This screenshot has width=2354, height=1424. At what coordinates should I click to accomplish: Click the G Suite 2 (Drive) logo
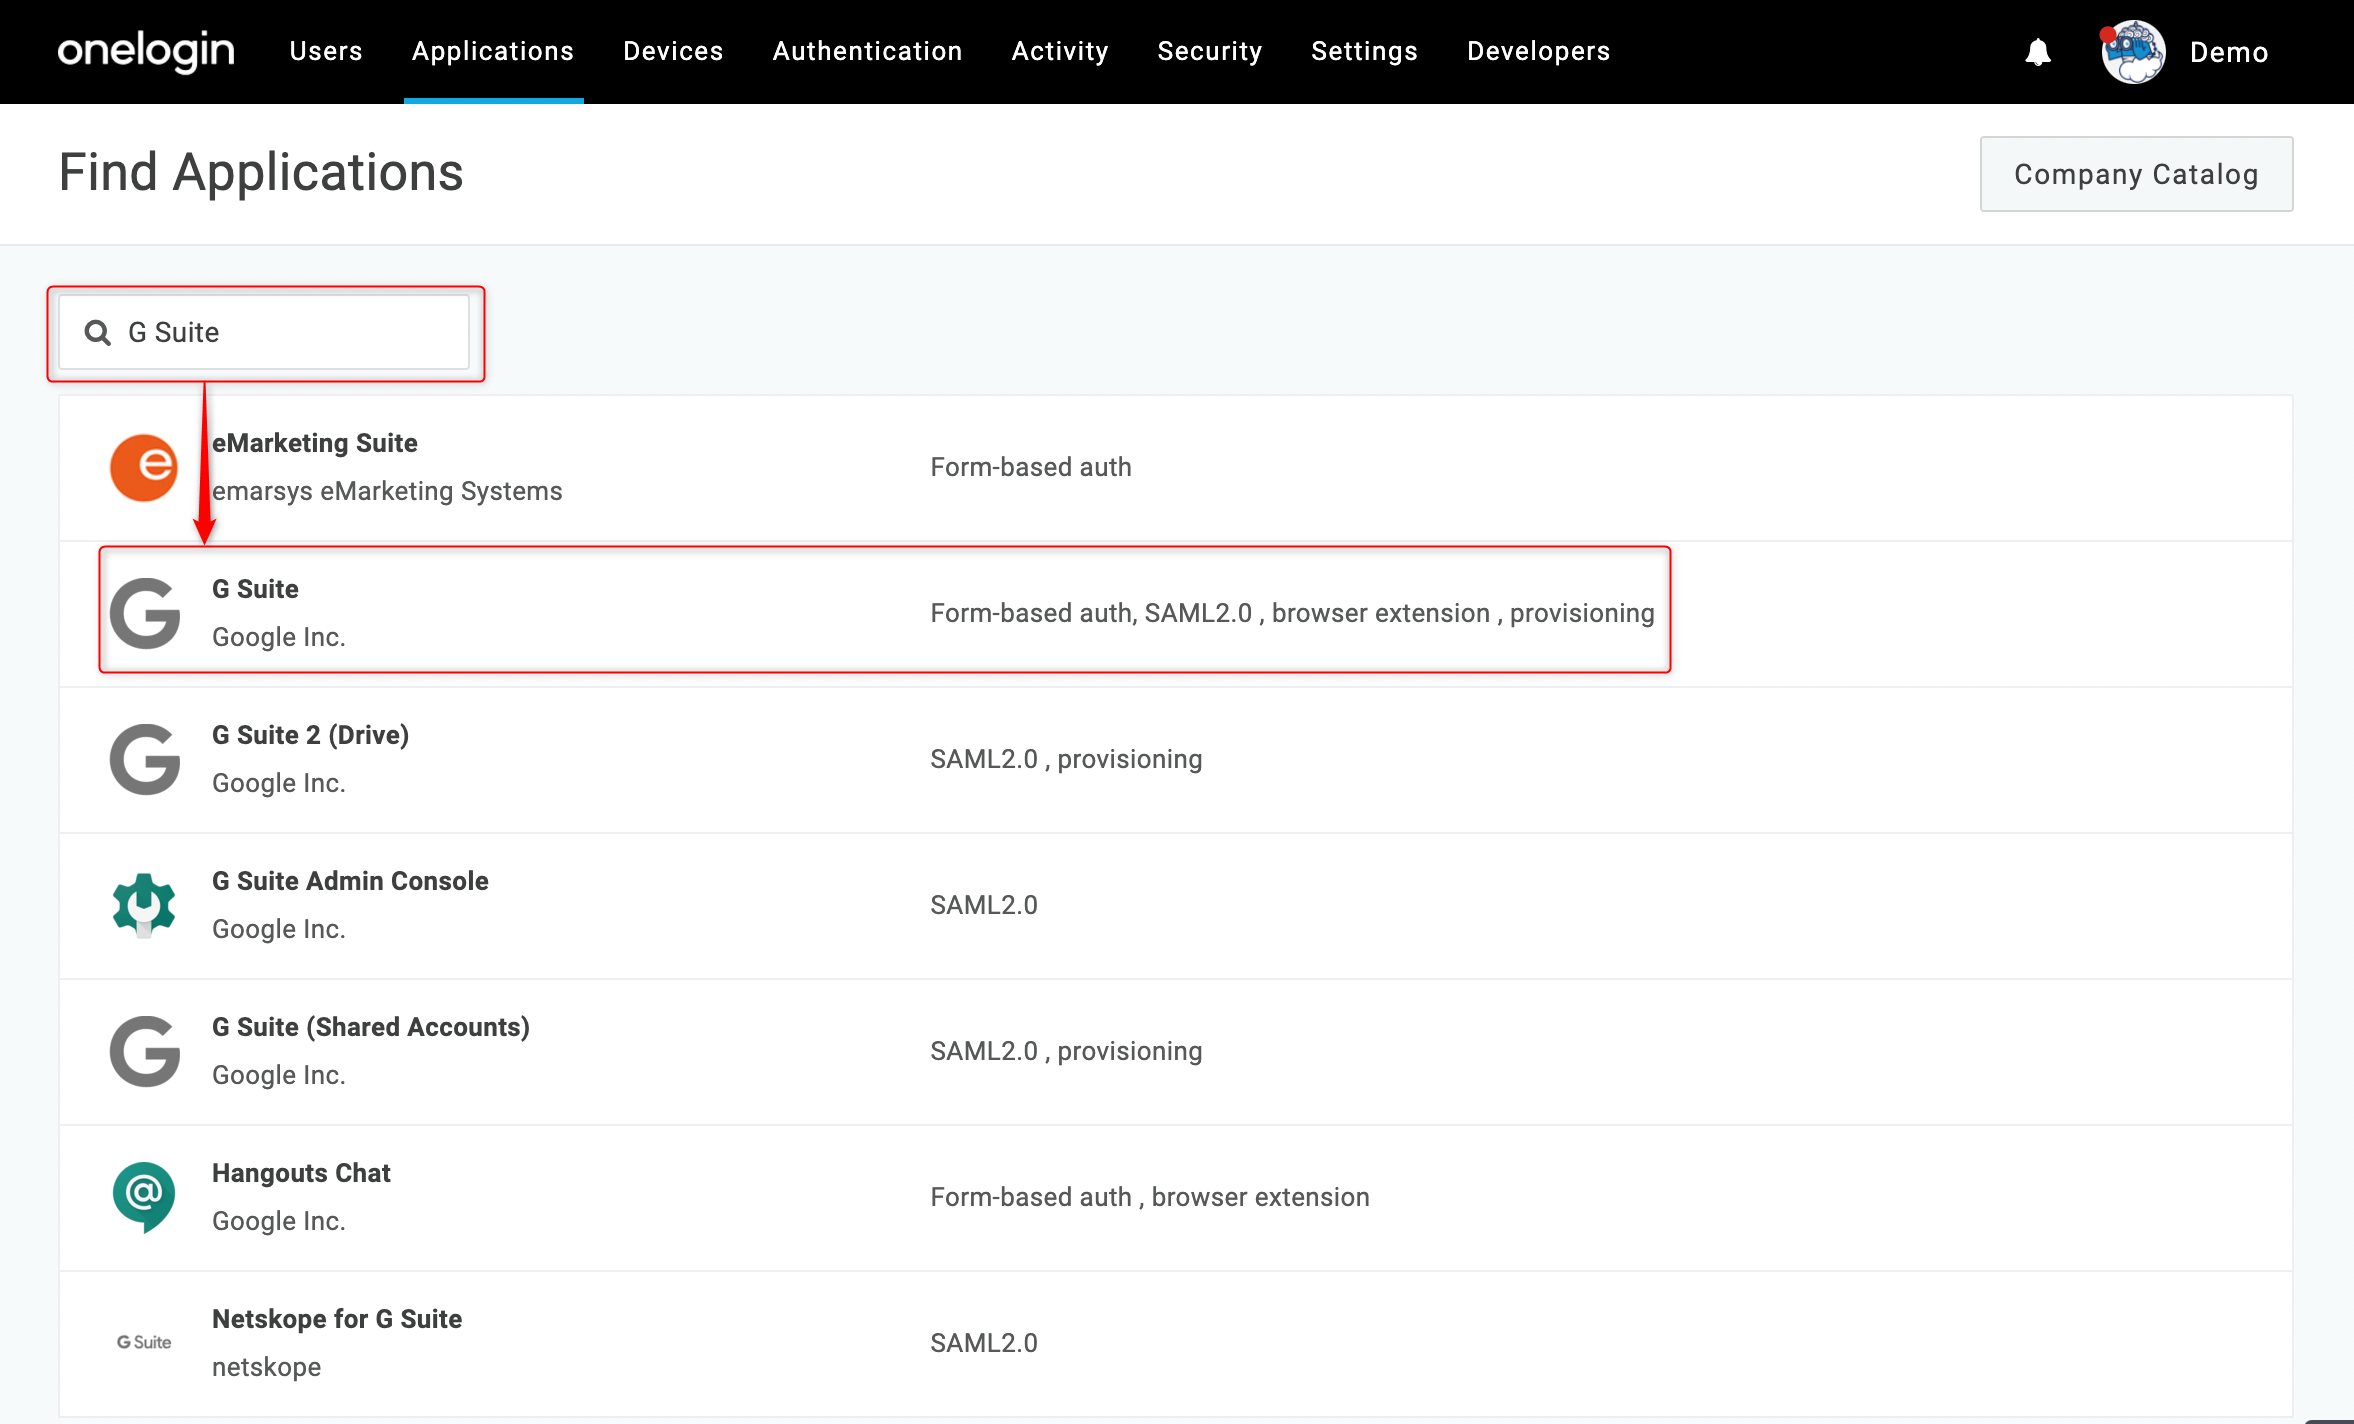[x=144, y=759]
